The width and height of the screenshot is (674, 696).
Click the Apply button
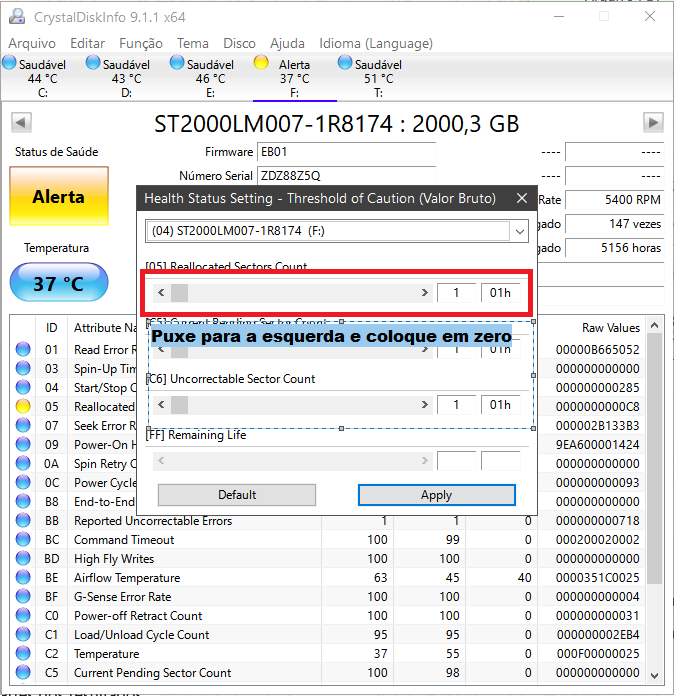pos(436,494)
